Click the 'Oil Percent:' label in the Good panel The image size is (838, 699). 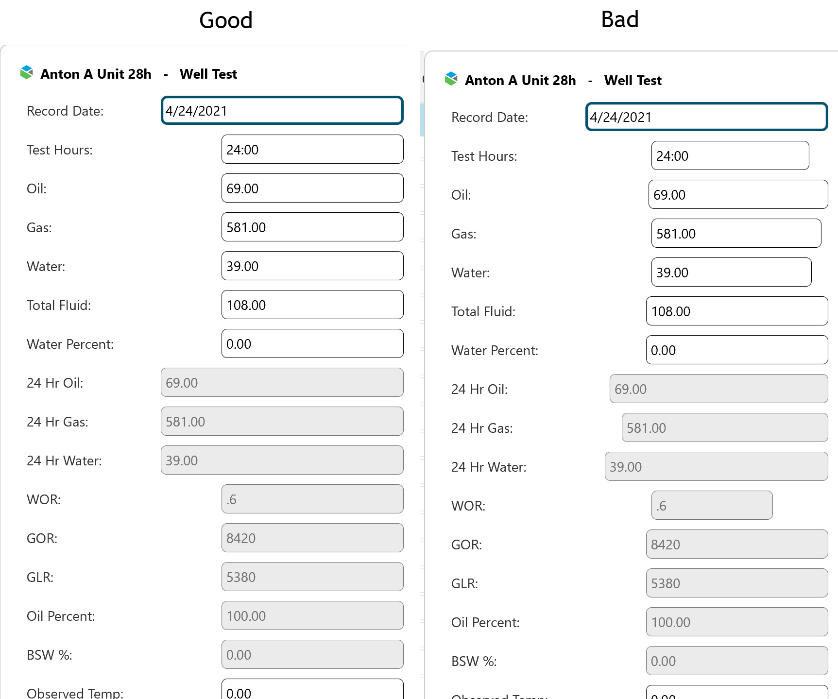(61, 616)
